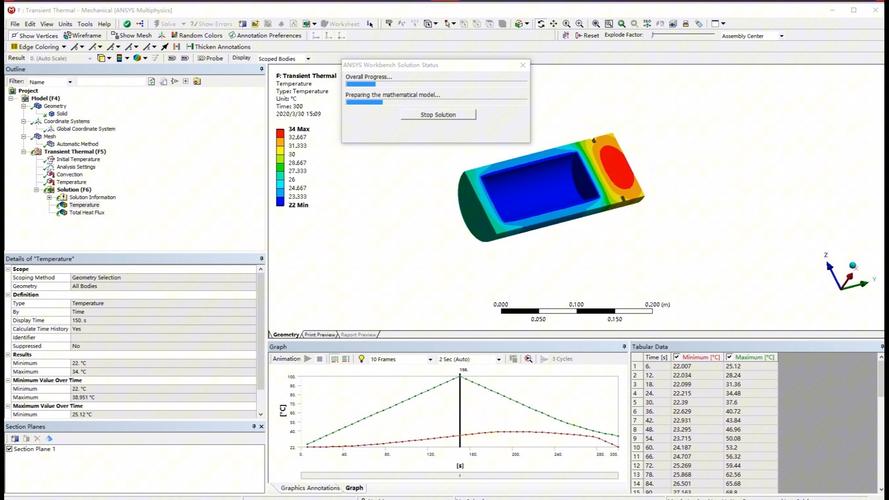The height and width of the screenshot is (500, 889).
Task: Open the Assembly Center dropdown
Action: coord(781,36)
